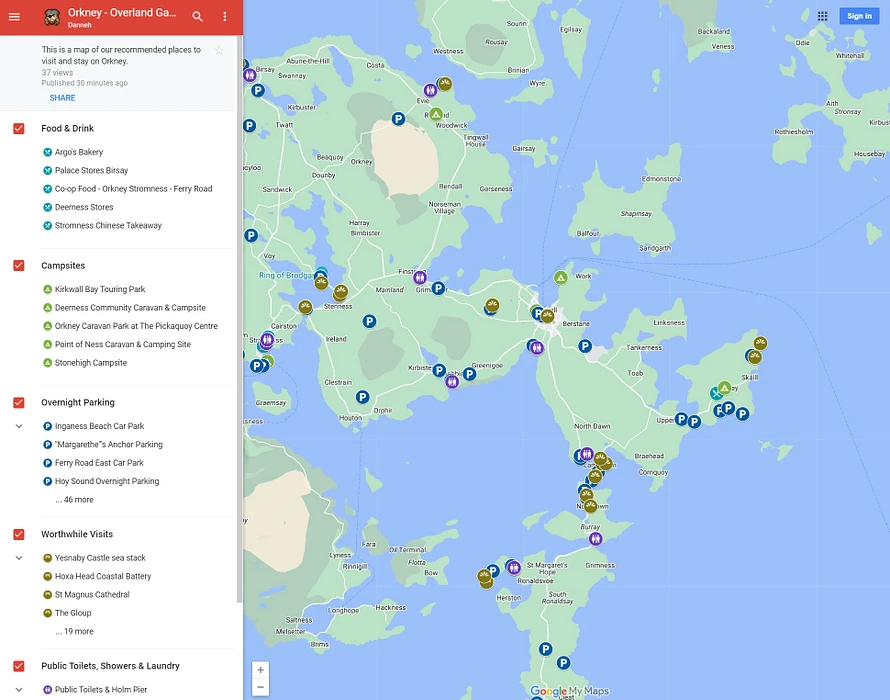
Task: Open the Google apps grid
Action: pyautogui.click(x=822, y=16)
